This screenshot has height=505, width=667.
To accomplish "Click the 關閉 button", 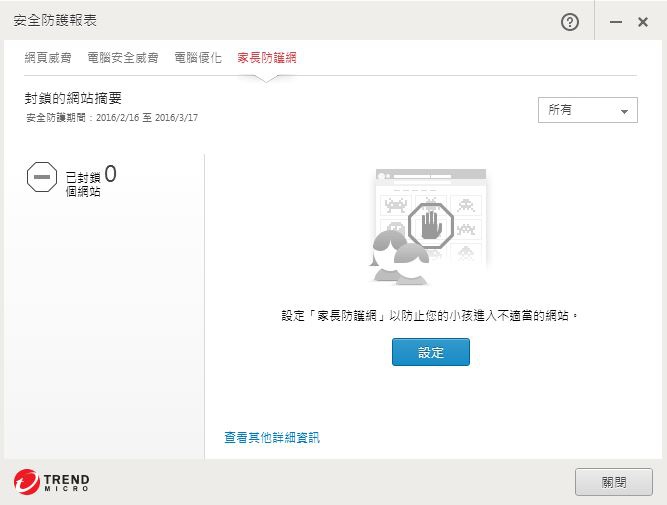I will 613,482.
